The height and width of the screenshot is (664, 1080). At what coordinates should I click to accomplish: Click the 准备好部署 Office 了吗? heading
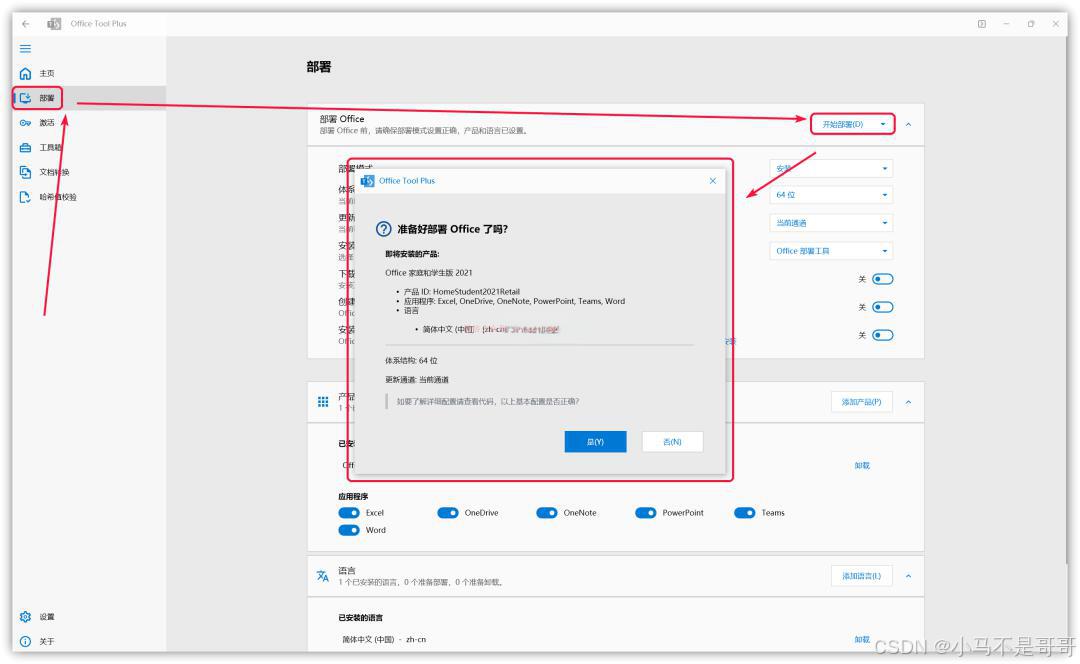point(453,229)
